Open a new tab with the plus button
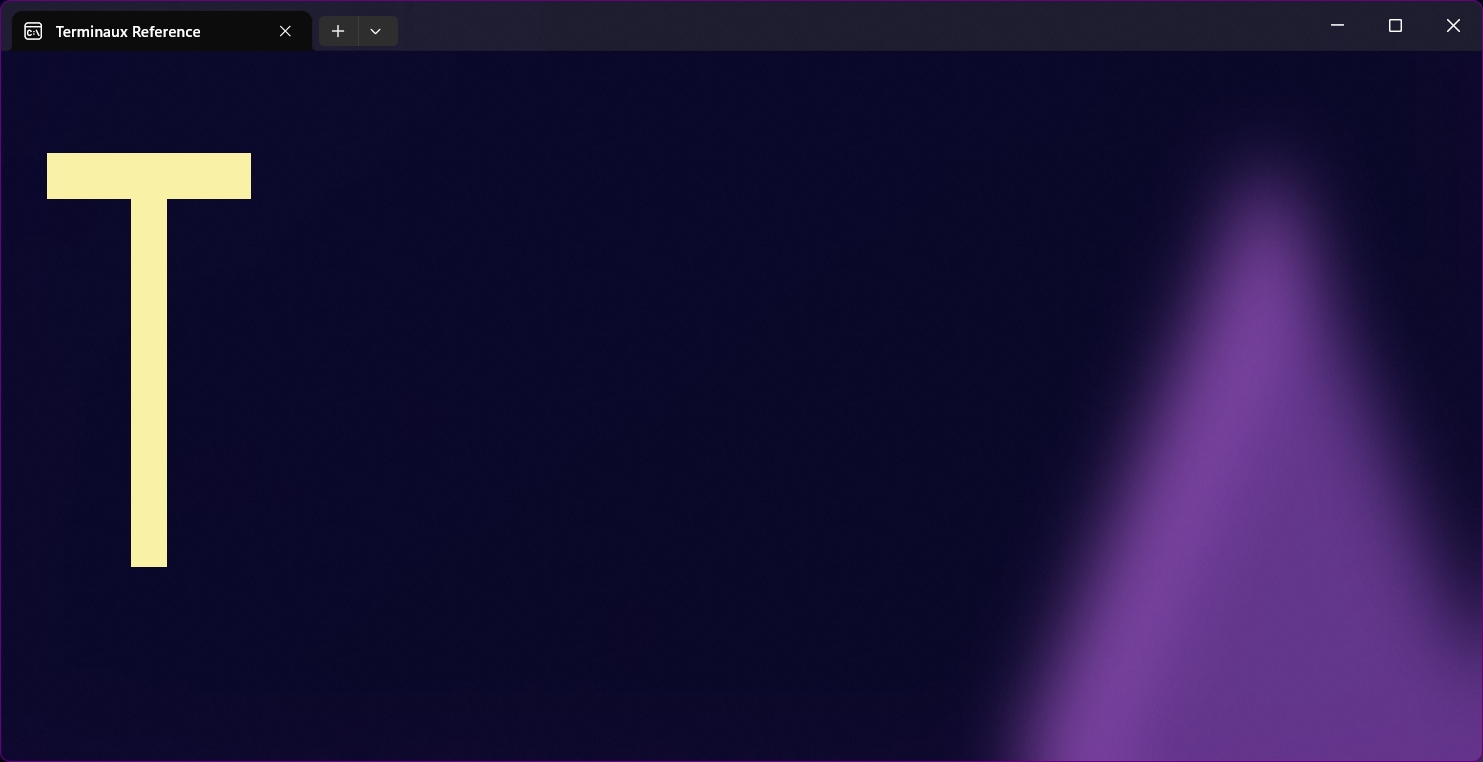The height and width of the screenshot is (762, 1483). click(x=338, y=31)
